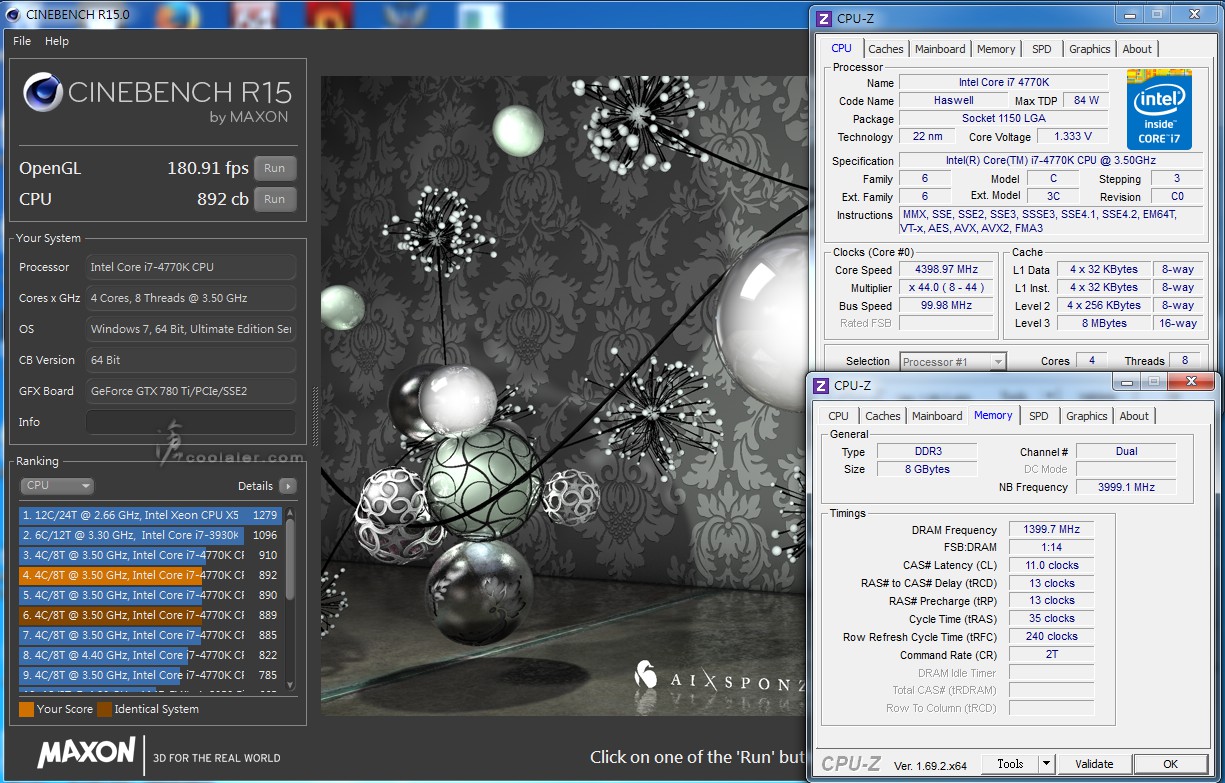
Task: Click the Core Voltage 1.333 V value
Action: click(x=1072, y=137)
